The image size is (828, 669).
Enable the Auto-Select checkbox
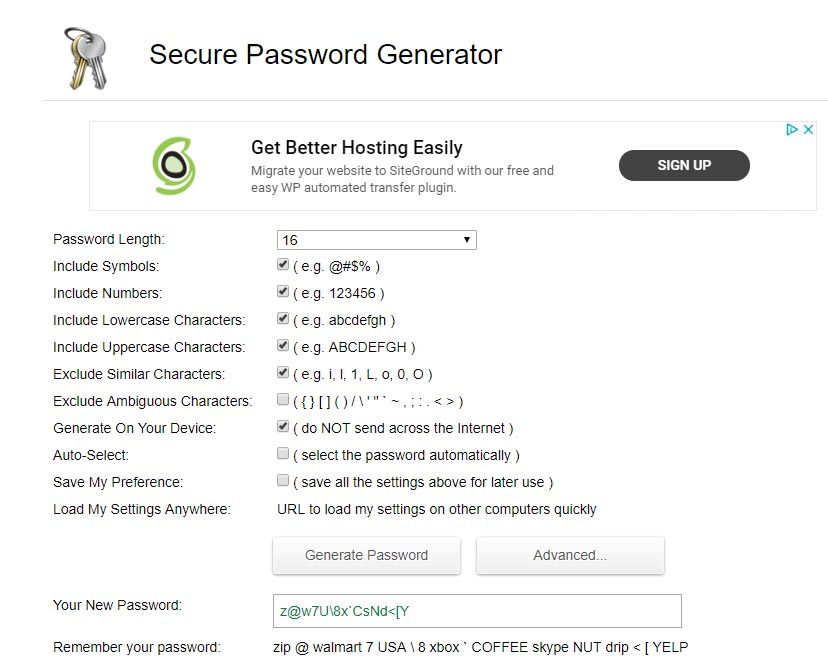[283, 455]
